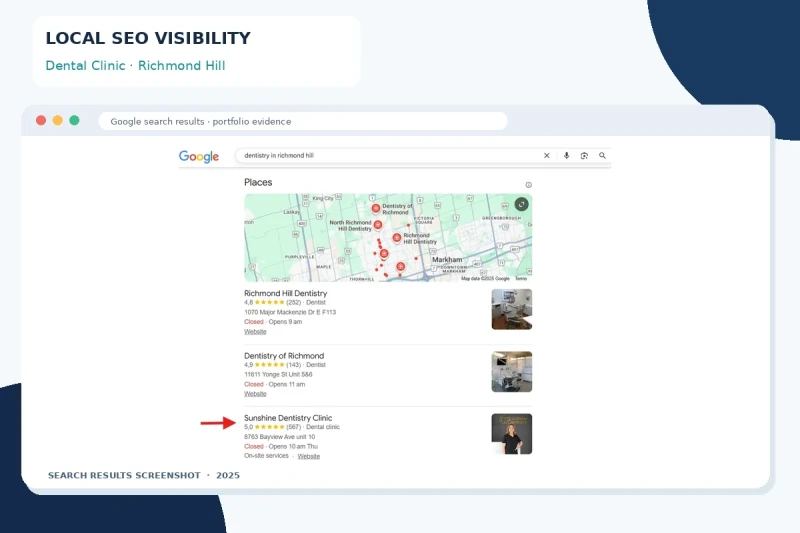Open the Website link for Sunshine Dentistry Clinic

[x=309, y=456]
